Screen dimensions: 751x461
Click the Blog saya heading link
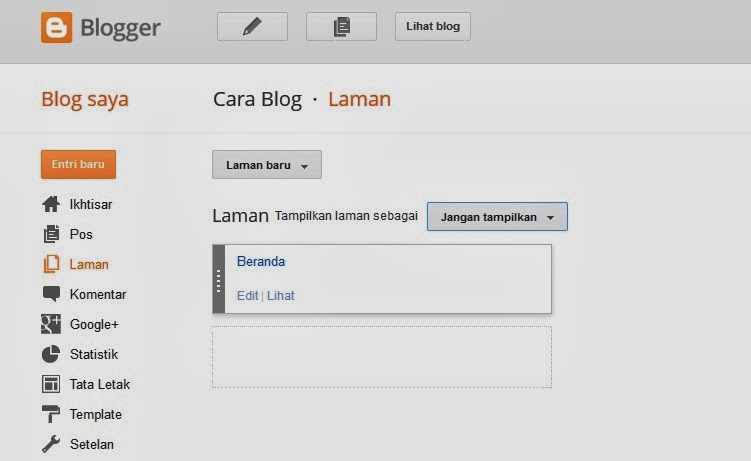tap(85, 100)
